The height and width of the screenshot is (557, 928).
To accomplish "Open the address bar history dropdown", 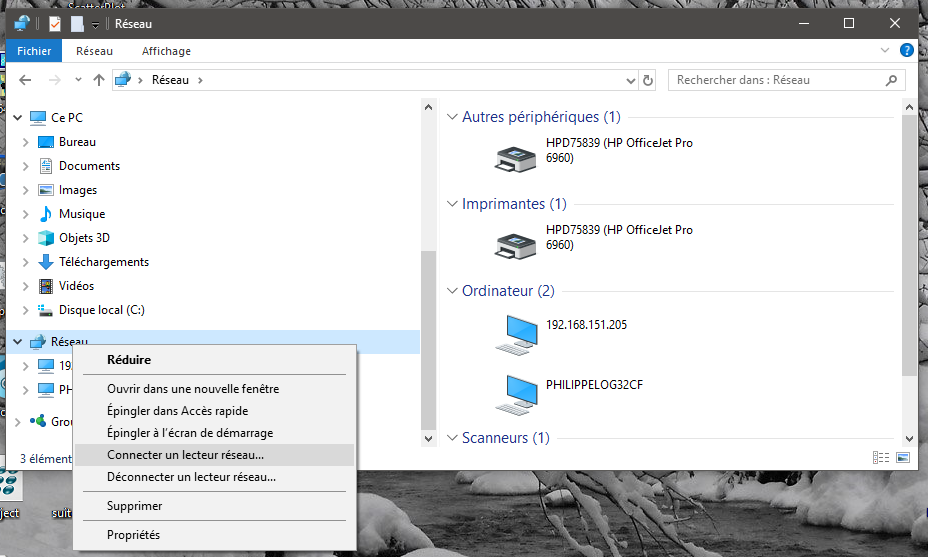I will click(x=630, y=81).
